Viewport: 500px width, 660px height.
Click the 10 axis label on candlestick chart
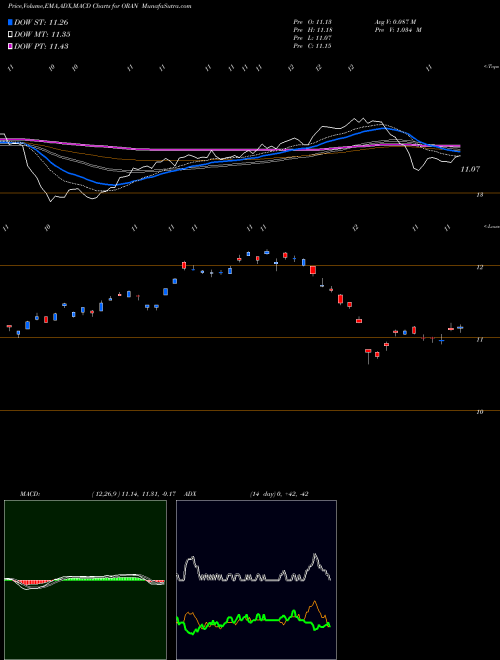pos(480,412)
